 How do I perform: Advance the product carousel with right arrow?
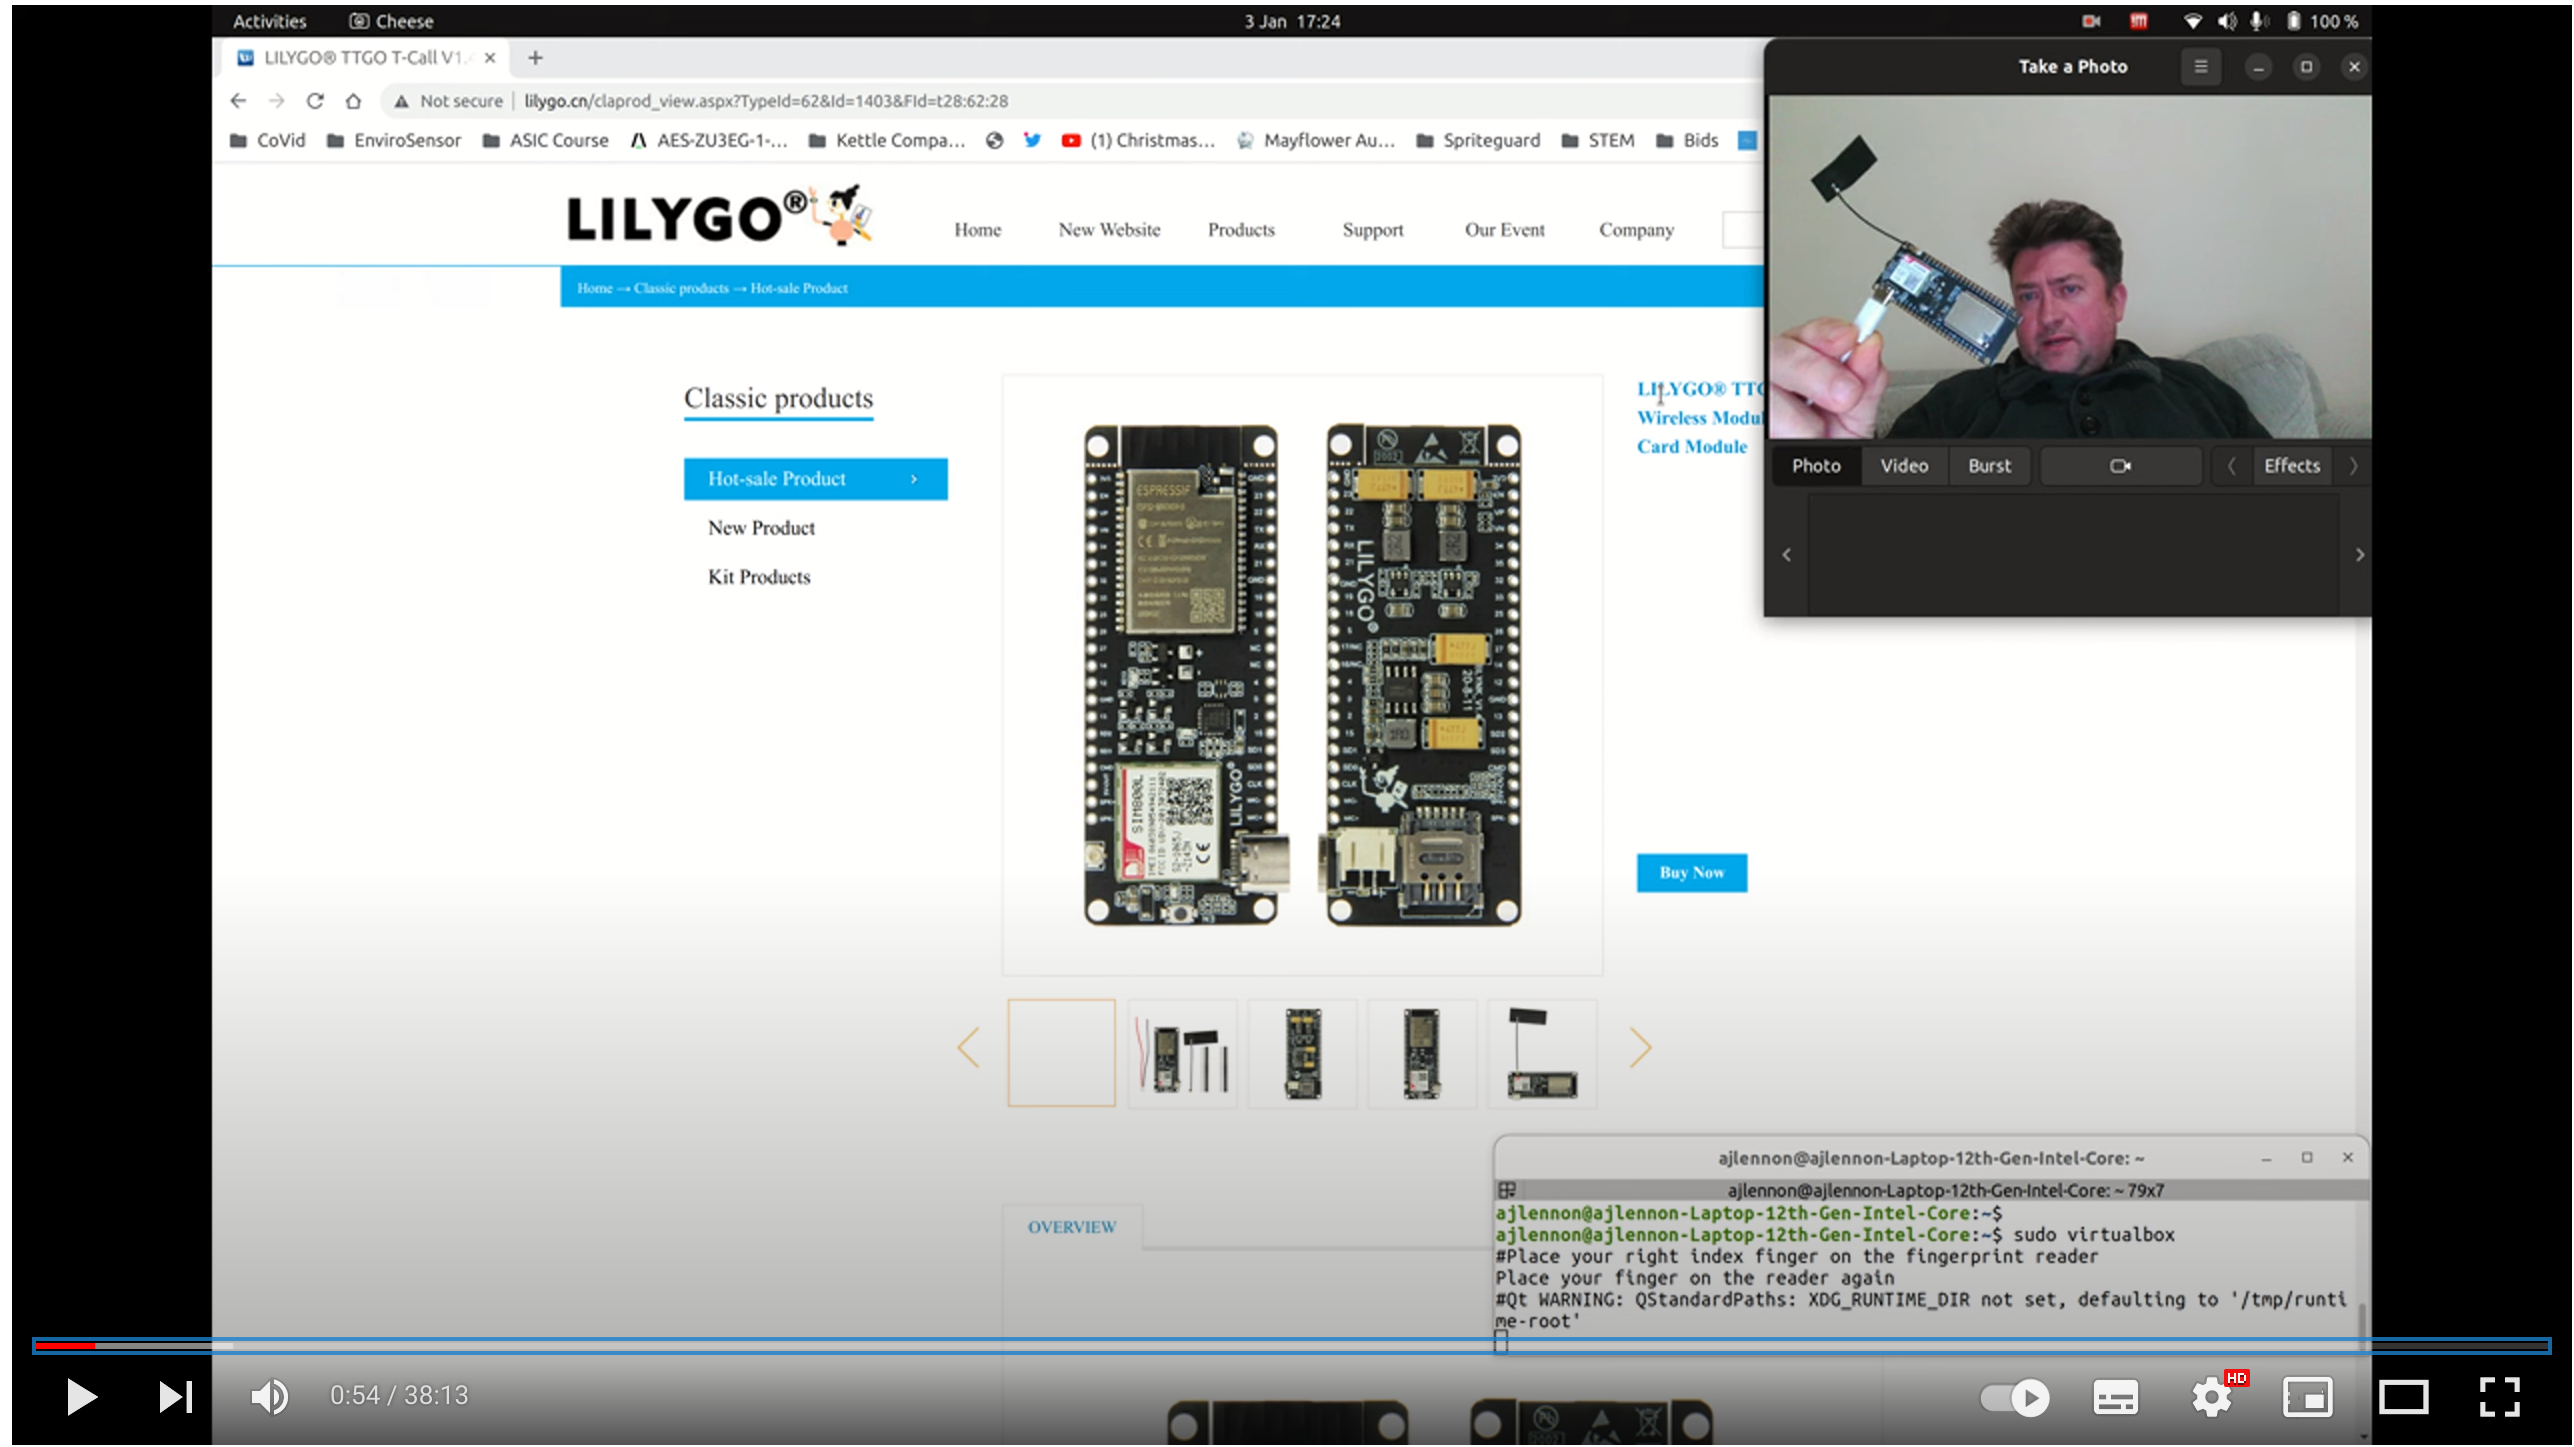click(1639, 1047)
